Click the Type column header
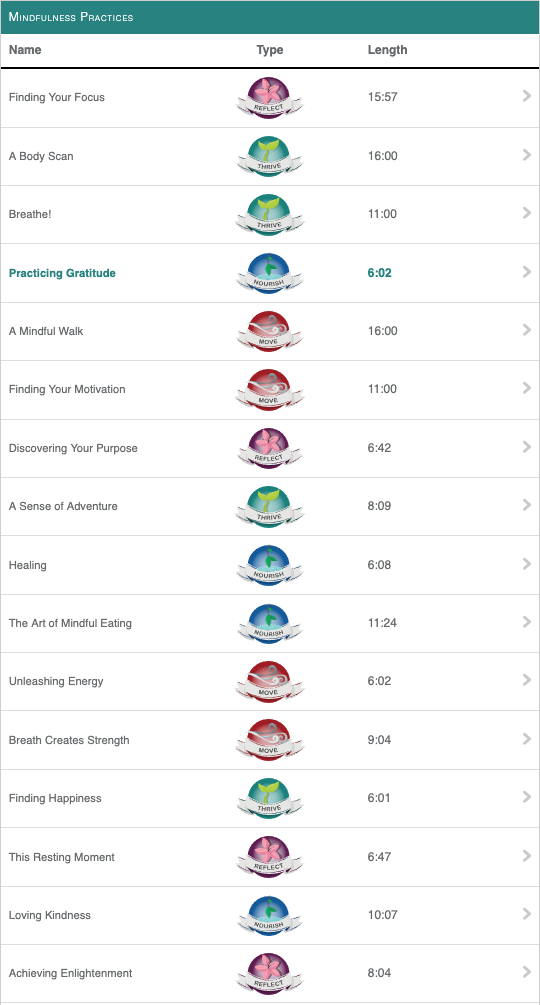 click(x=270, y=50)
